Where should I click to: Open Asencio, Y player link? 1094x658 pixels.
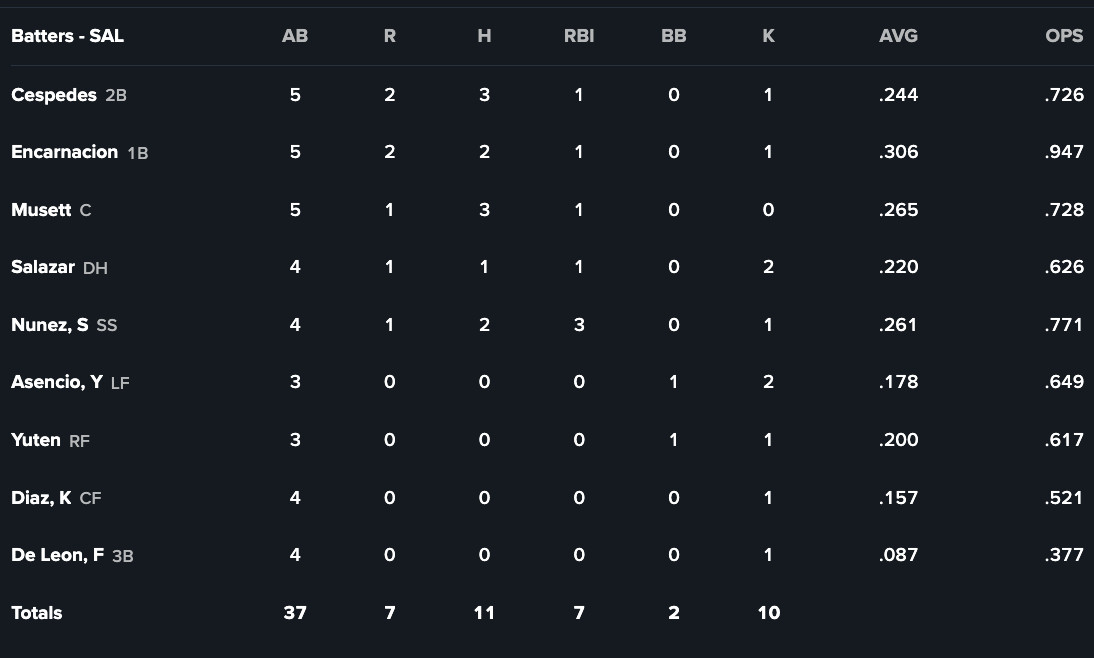click(56, 382)
